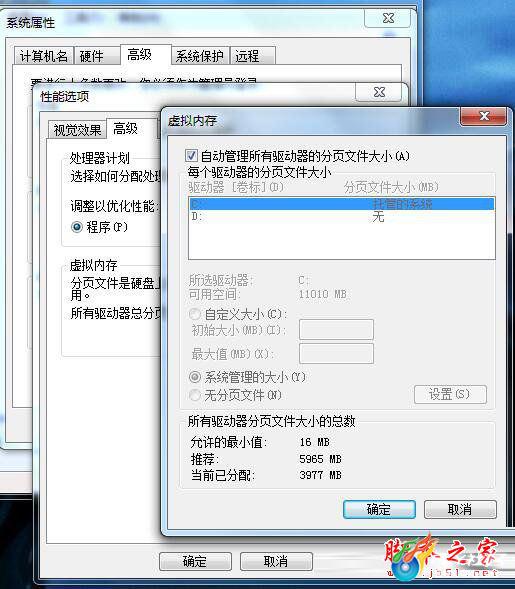Screen dimensions: 515x589
Task: Click the 最大值 input field
Action: tap(336, 353)
